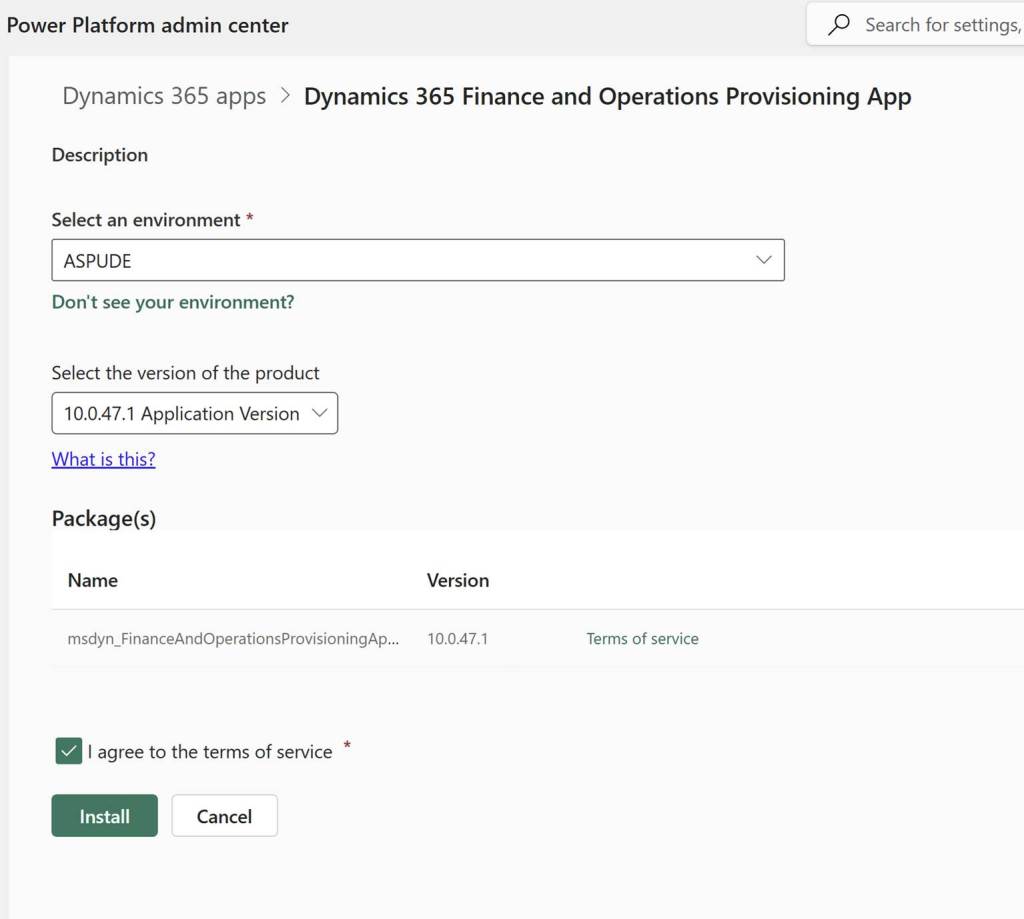Viewport: 1024px width, 919px height.
Task: Click the search magnifier icon
Action: tap(840, 25)
